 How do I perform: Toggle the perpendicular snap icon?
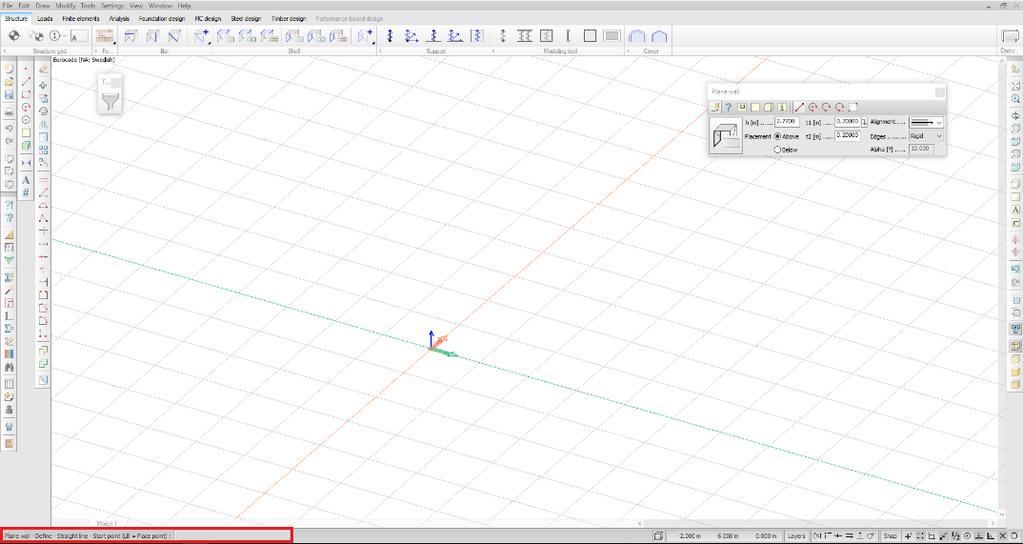pyautogui.click(x=979, y=536)
